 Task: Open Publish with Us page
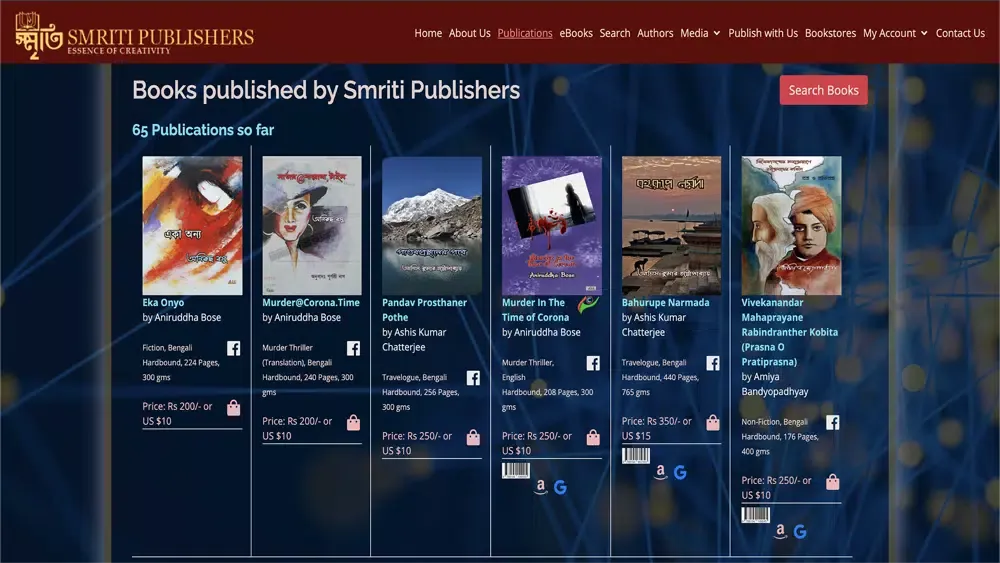[x=763, y=33]
